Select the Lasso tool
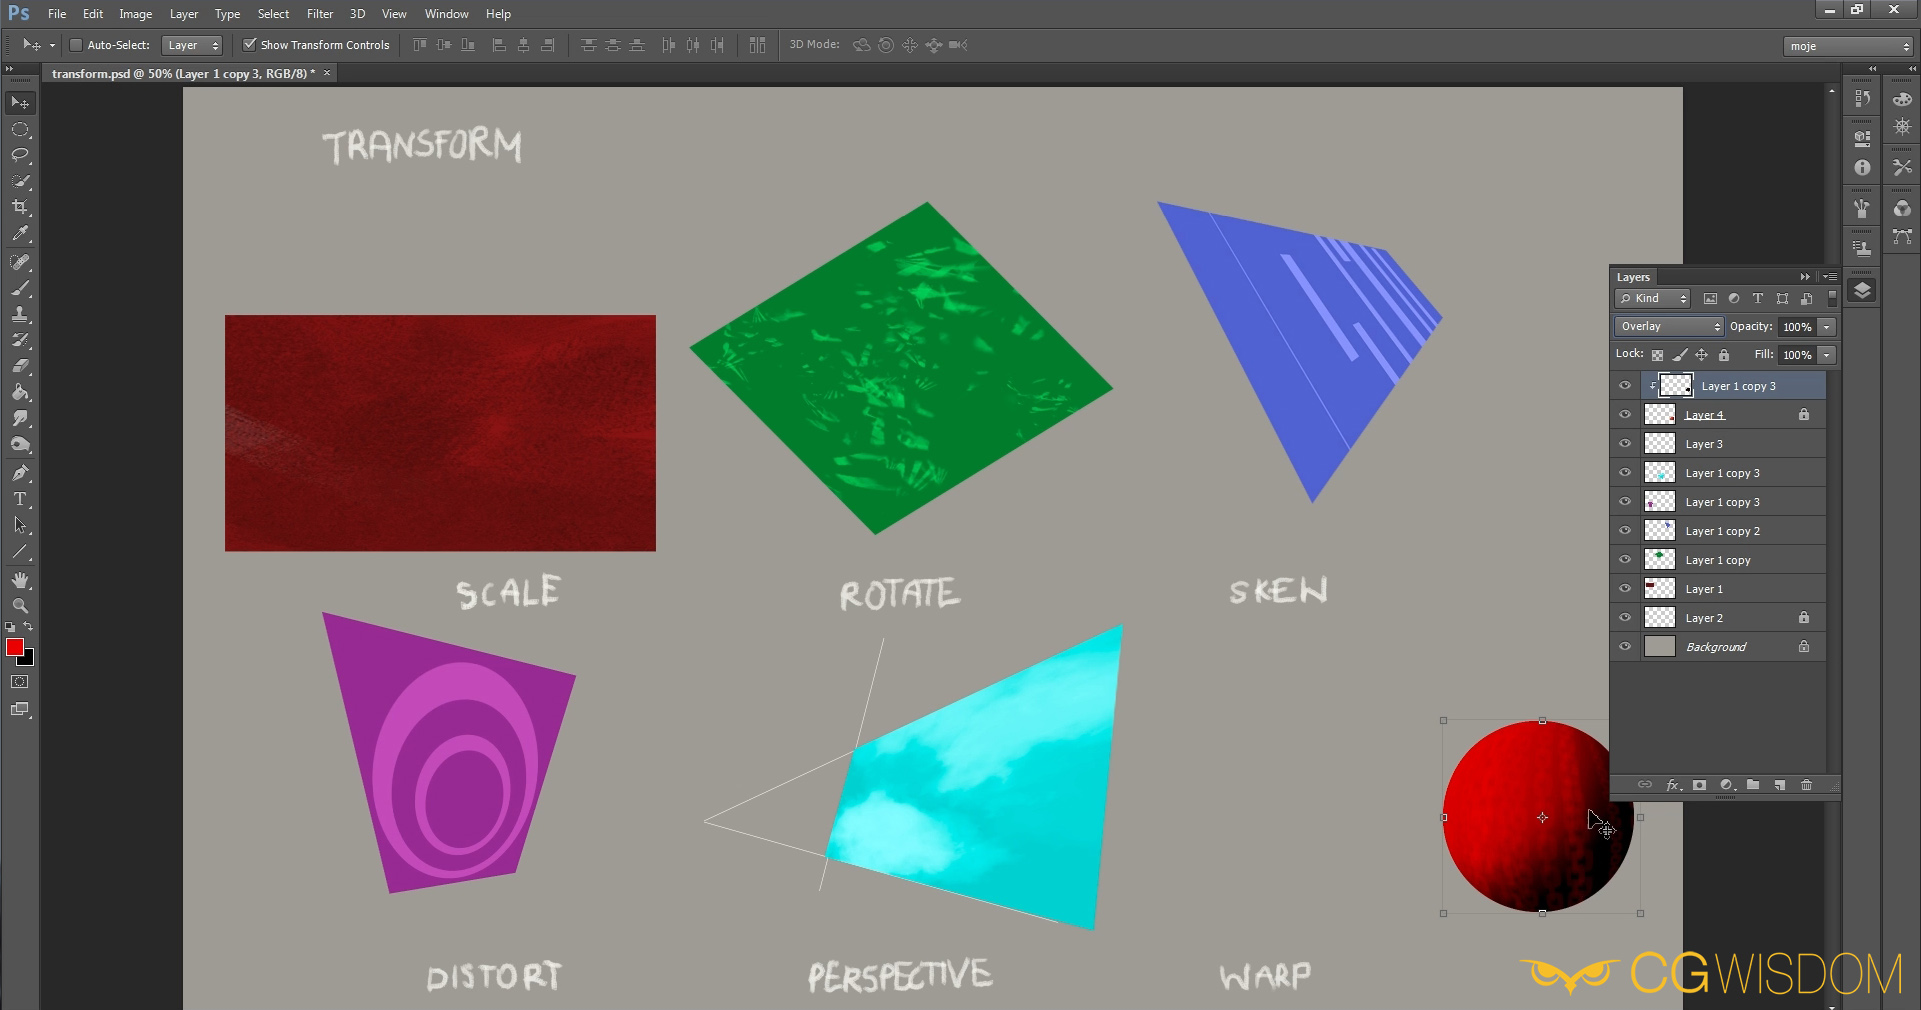 click(20, 155)
